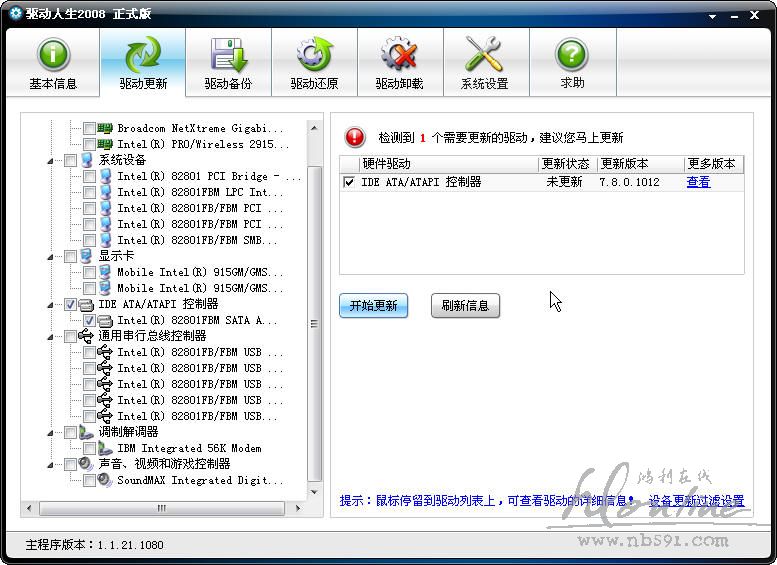Collapse the IDE ATA/ATAPI 控制器 tree node

[x=51, y=305]
